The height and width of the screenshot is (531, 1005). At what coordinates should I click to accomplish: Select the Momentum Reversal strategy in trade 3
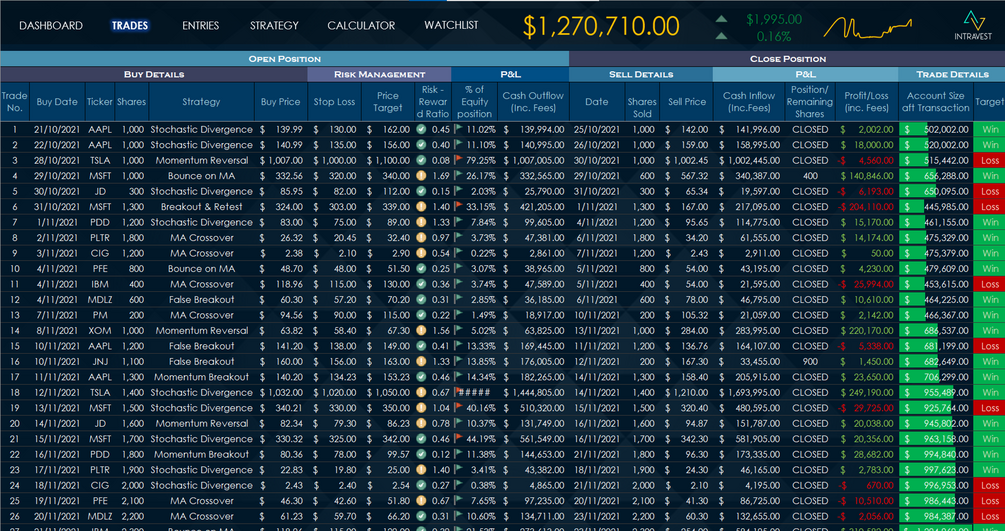[201, 160]
